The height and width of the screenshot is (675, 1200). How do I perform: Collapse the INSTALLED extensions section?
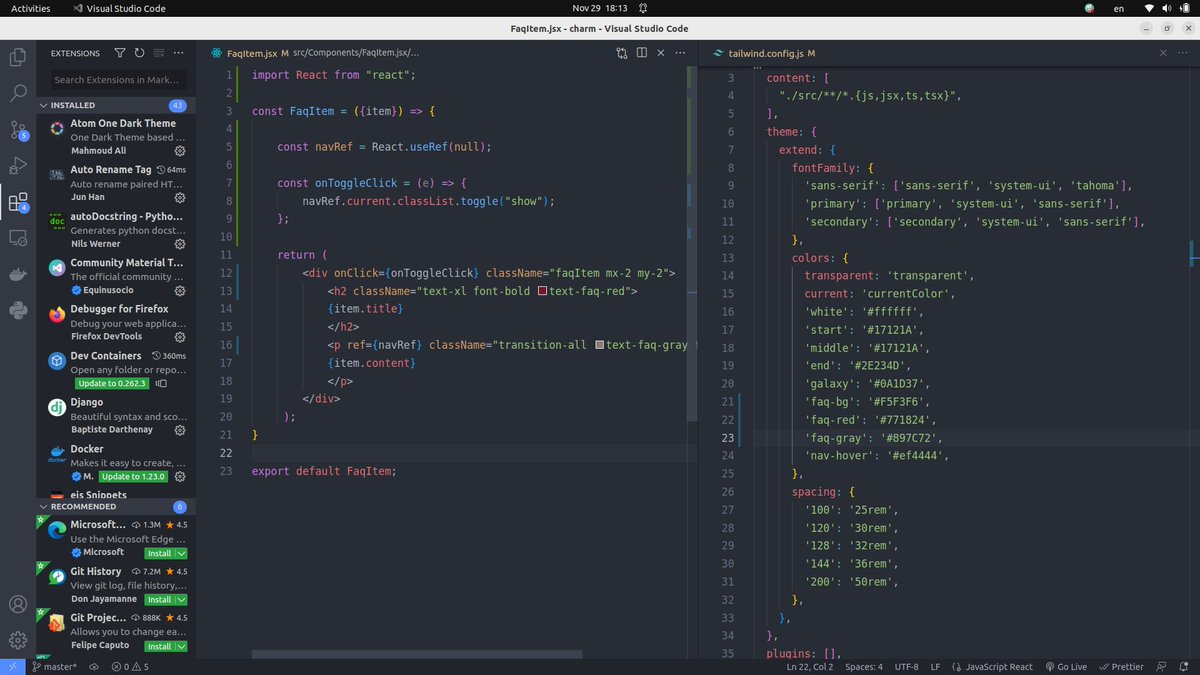(116, 105)
